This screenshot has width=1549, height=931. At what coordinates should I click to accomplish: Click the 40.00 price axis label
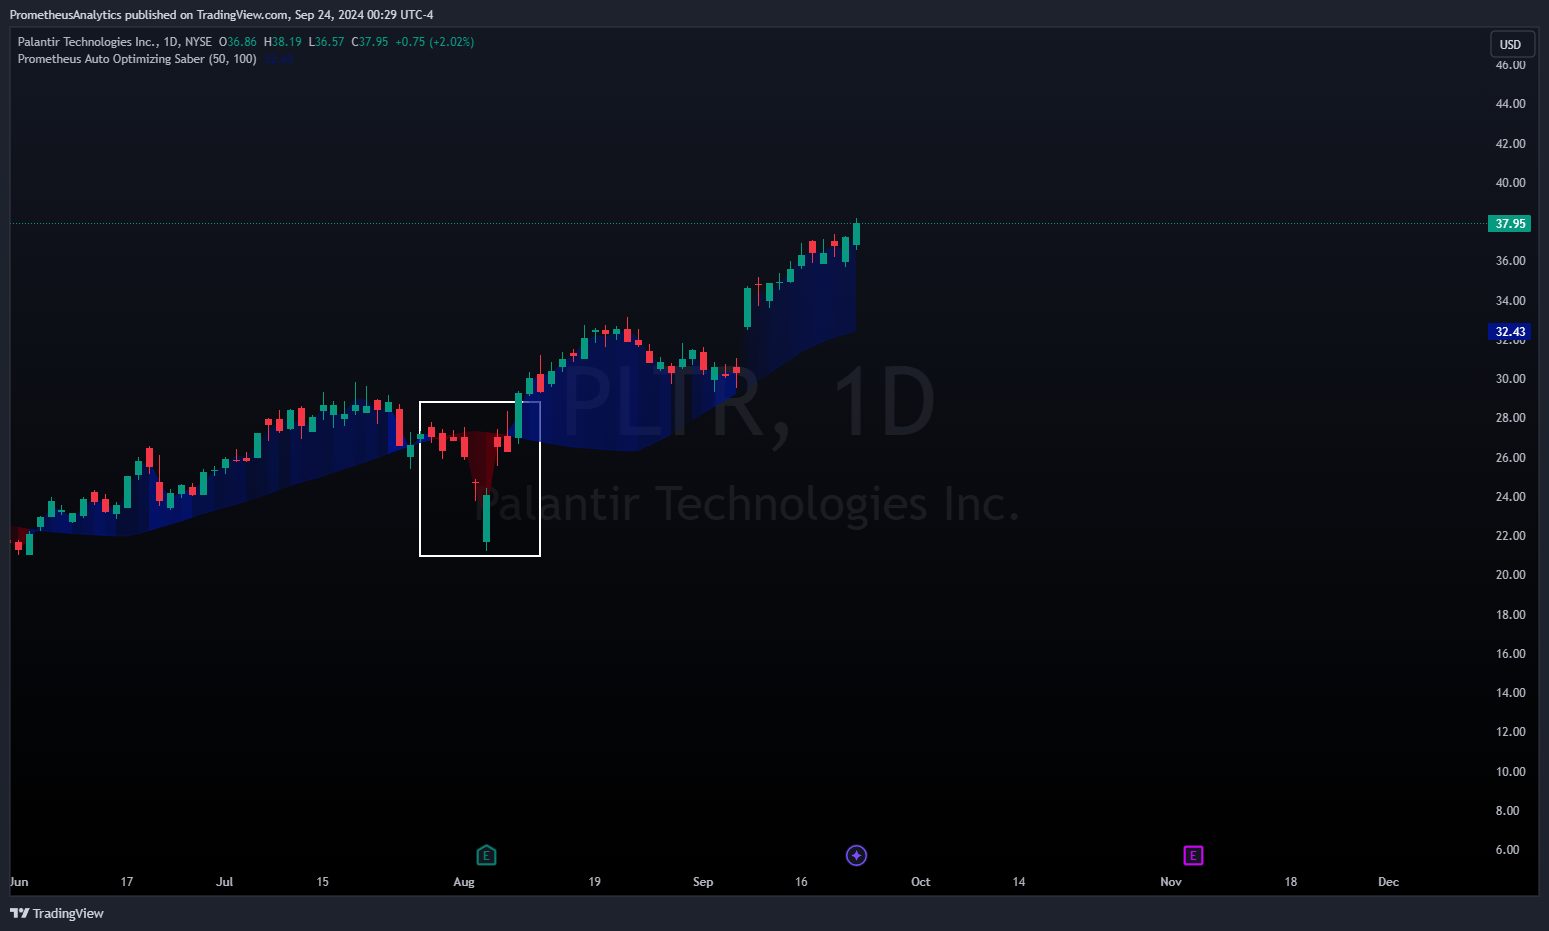1510,183
